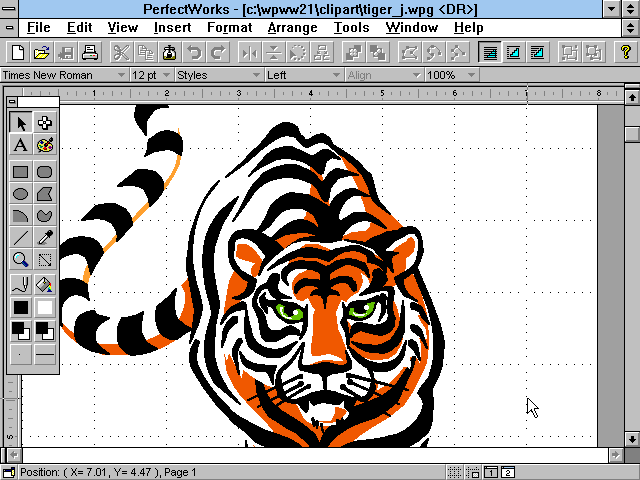640x480 pixels.
Task: Paste with the glue bottle icon
Action: [169, 53]
